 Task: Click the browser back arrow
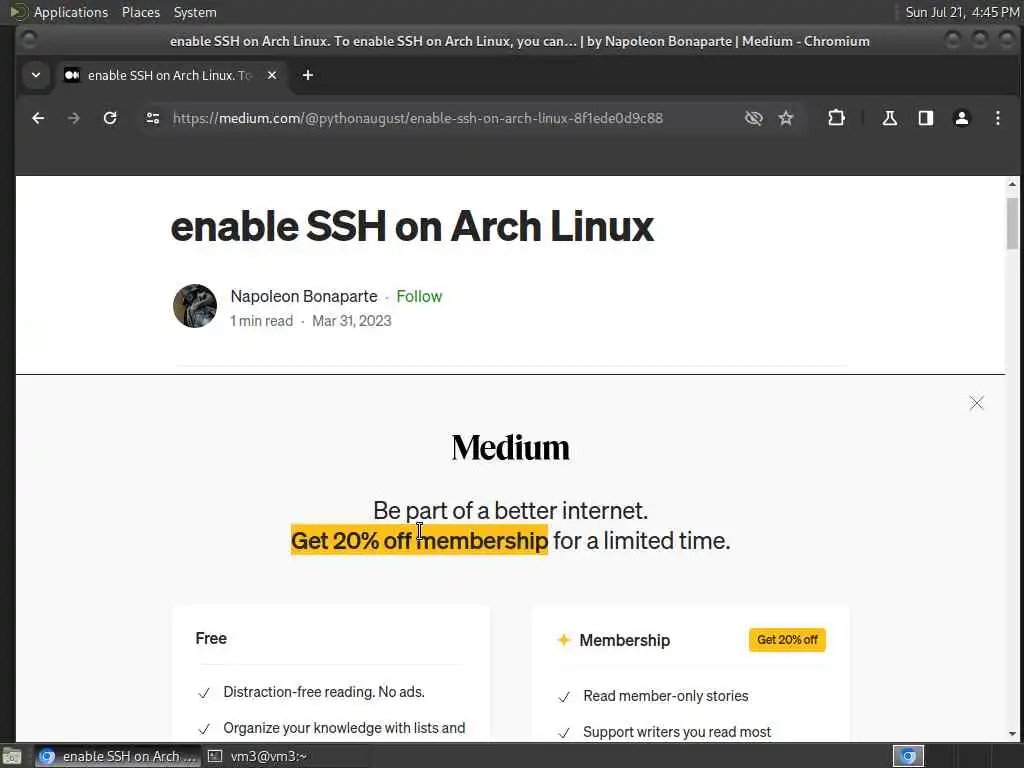click(x=38, y=118)
